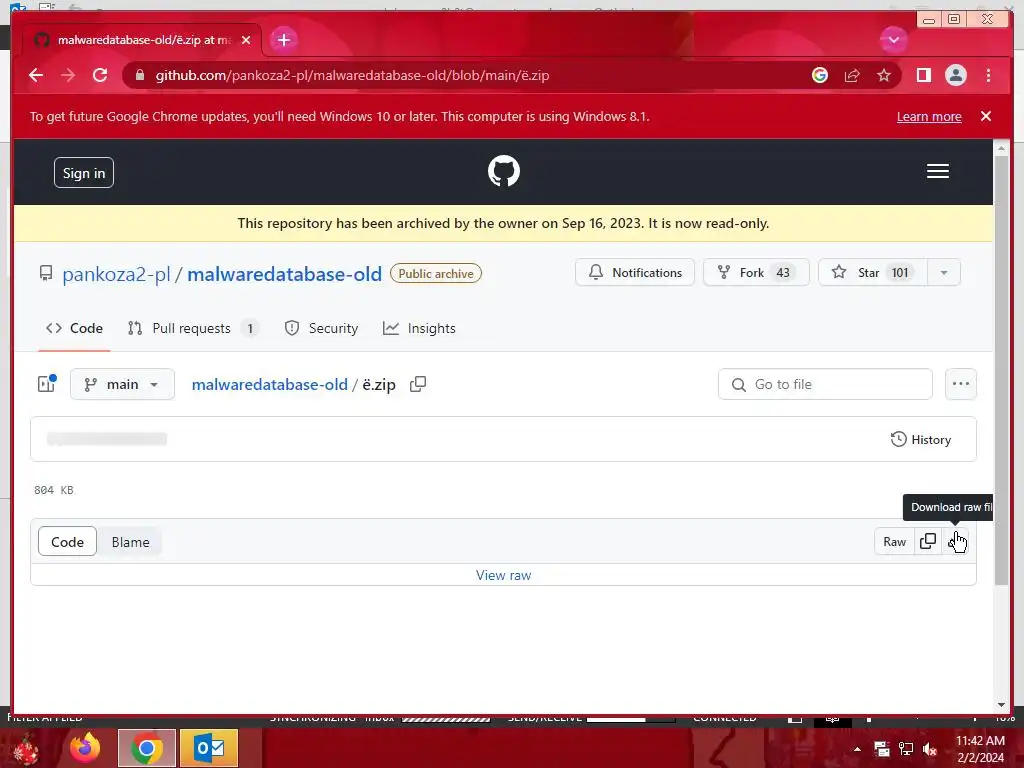Open a new Chrome tab with plus
Screen dimensions: 1024x768
pos(283,40)
